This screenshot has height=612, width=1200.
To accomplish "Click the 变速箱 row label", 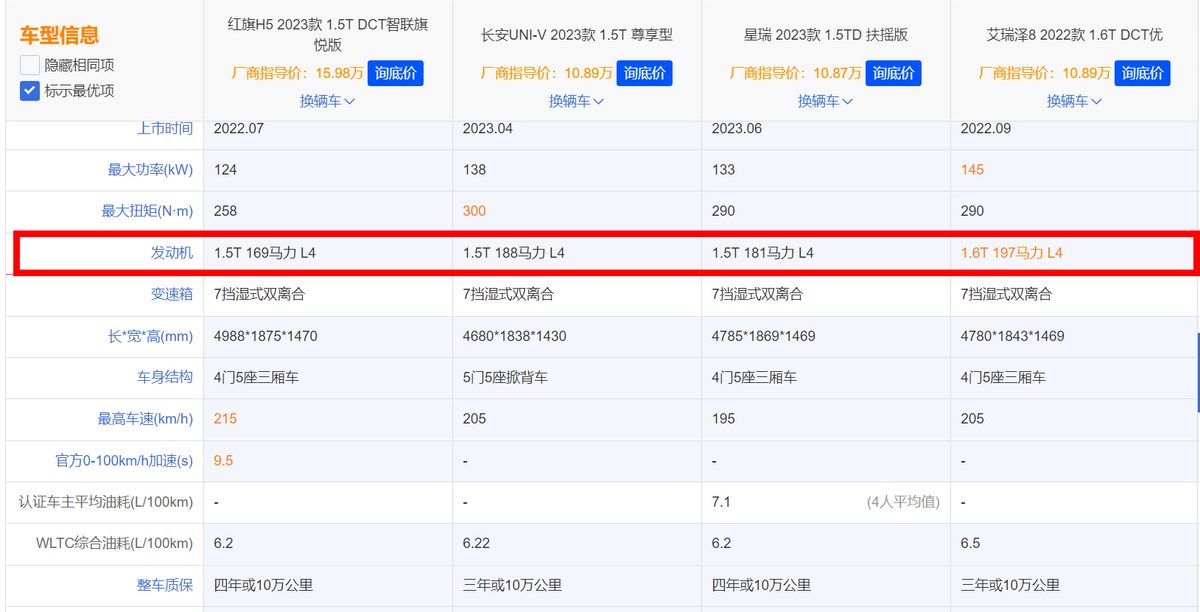I will point(172,295).
